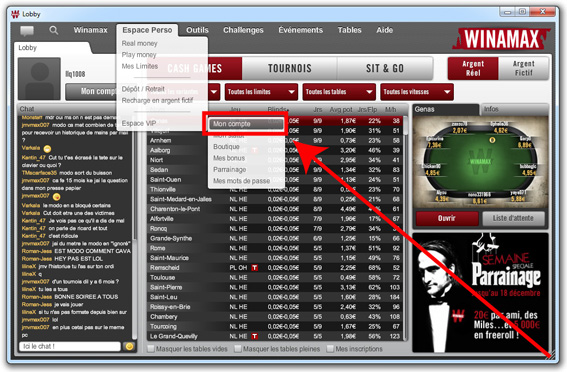Expand Toutes les tables dropdown

click(339, 92)
